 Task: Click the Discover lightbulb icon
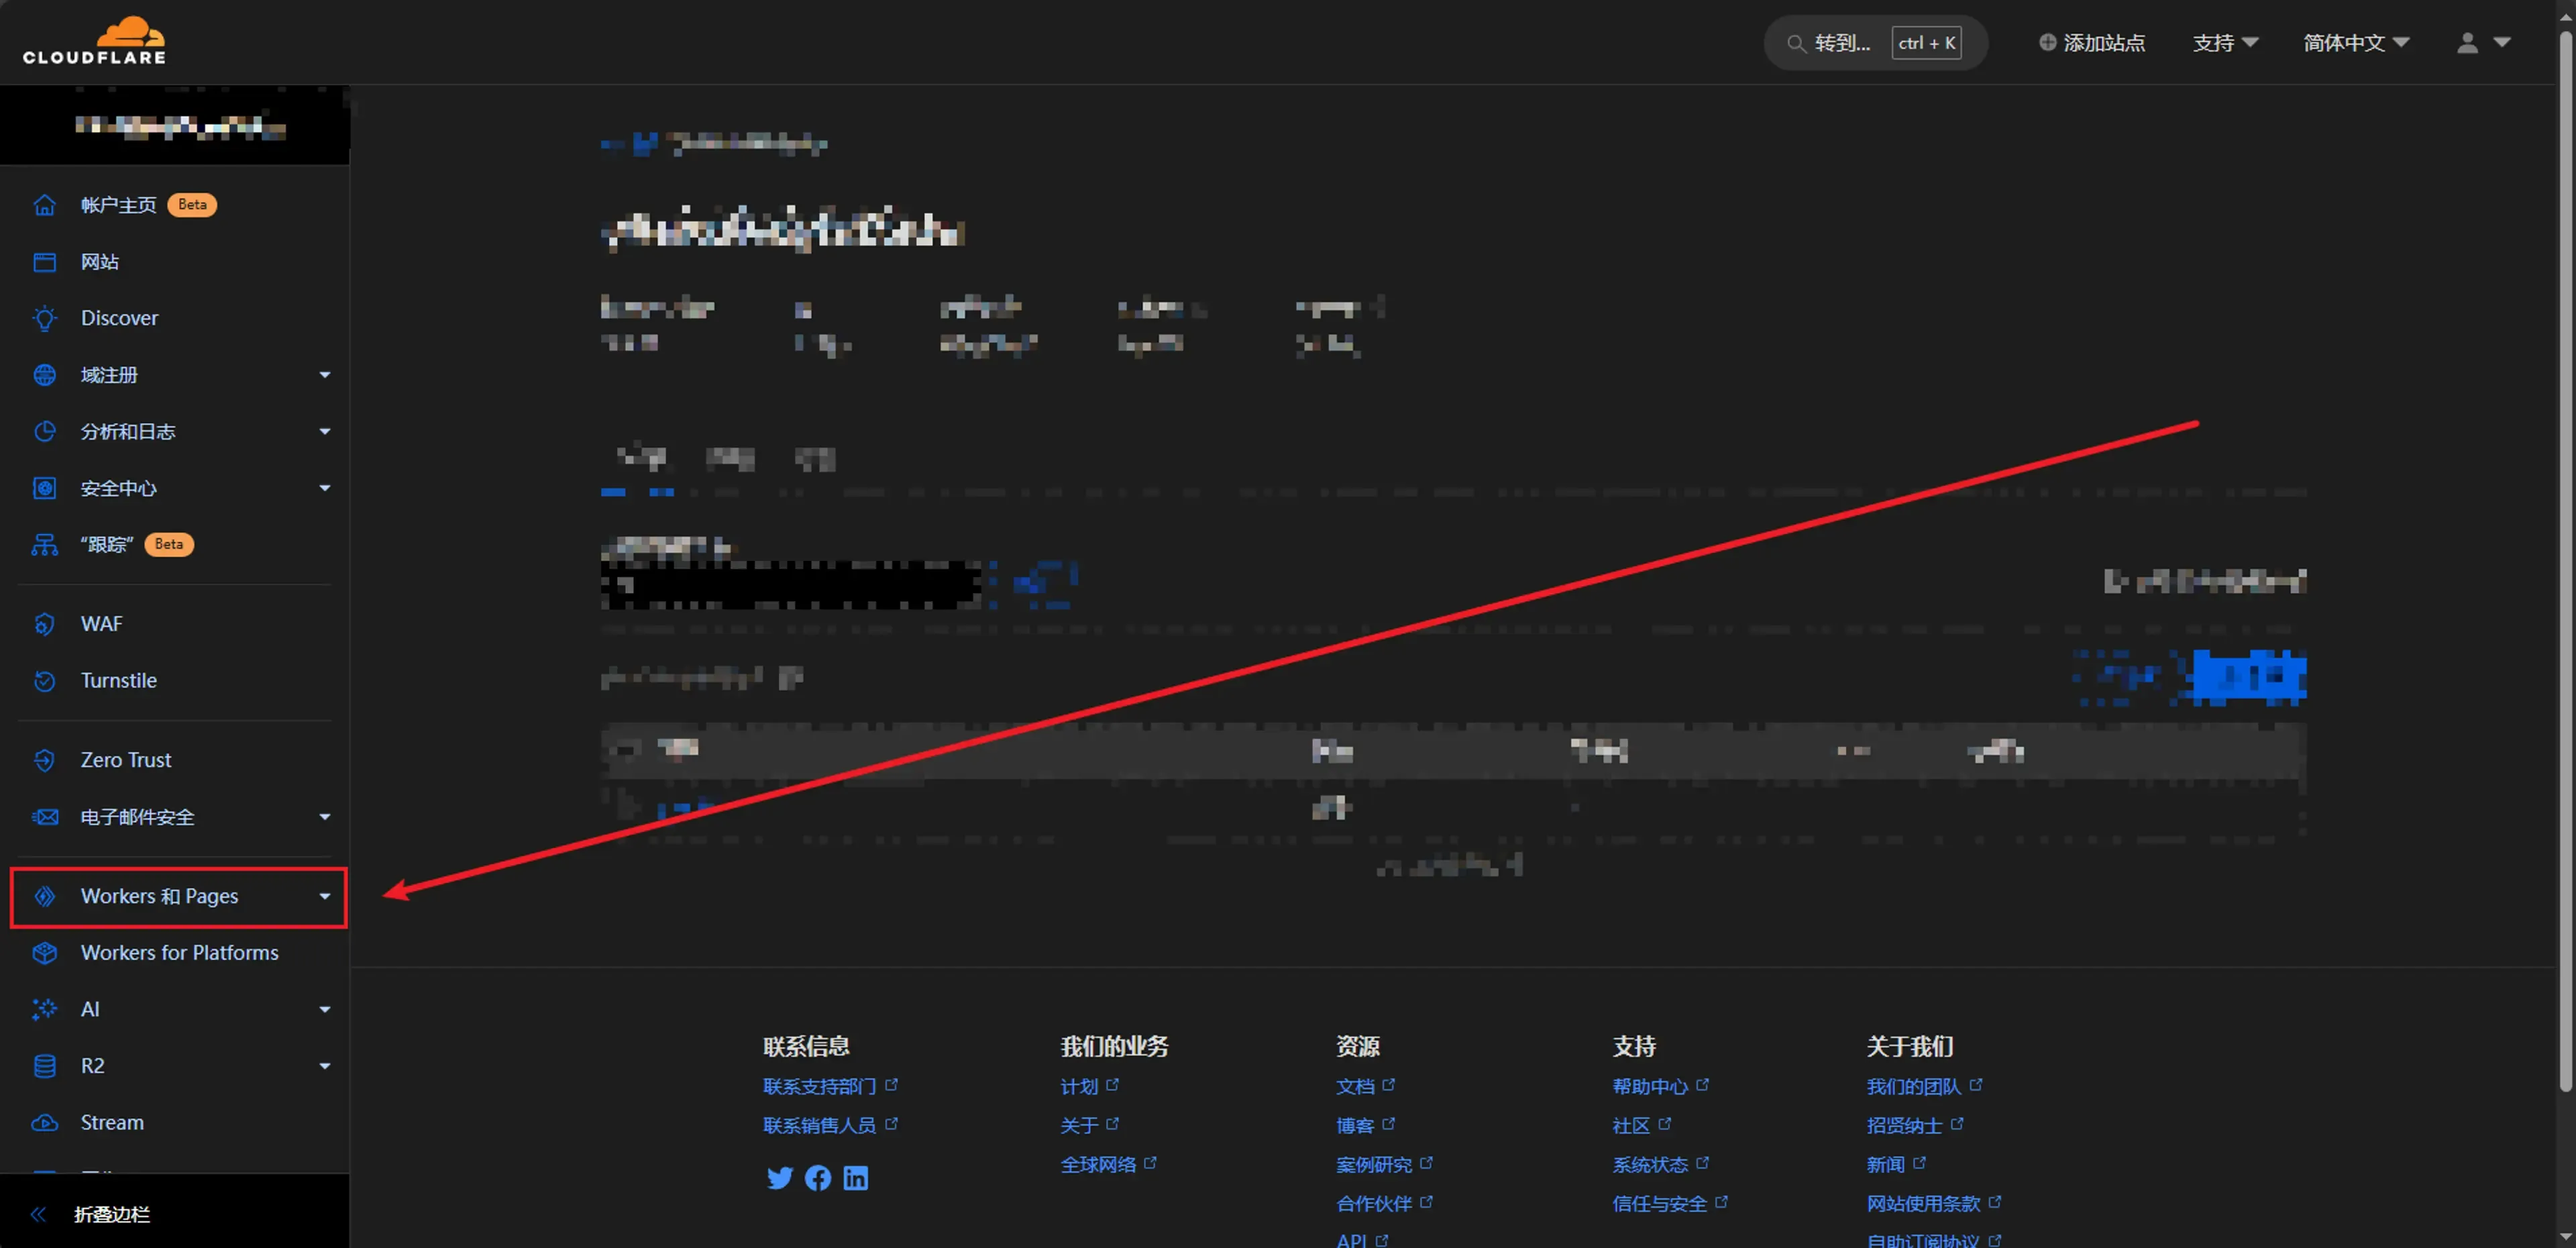tap(44, 318)
